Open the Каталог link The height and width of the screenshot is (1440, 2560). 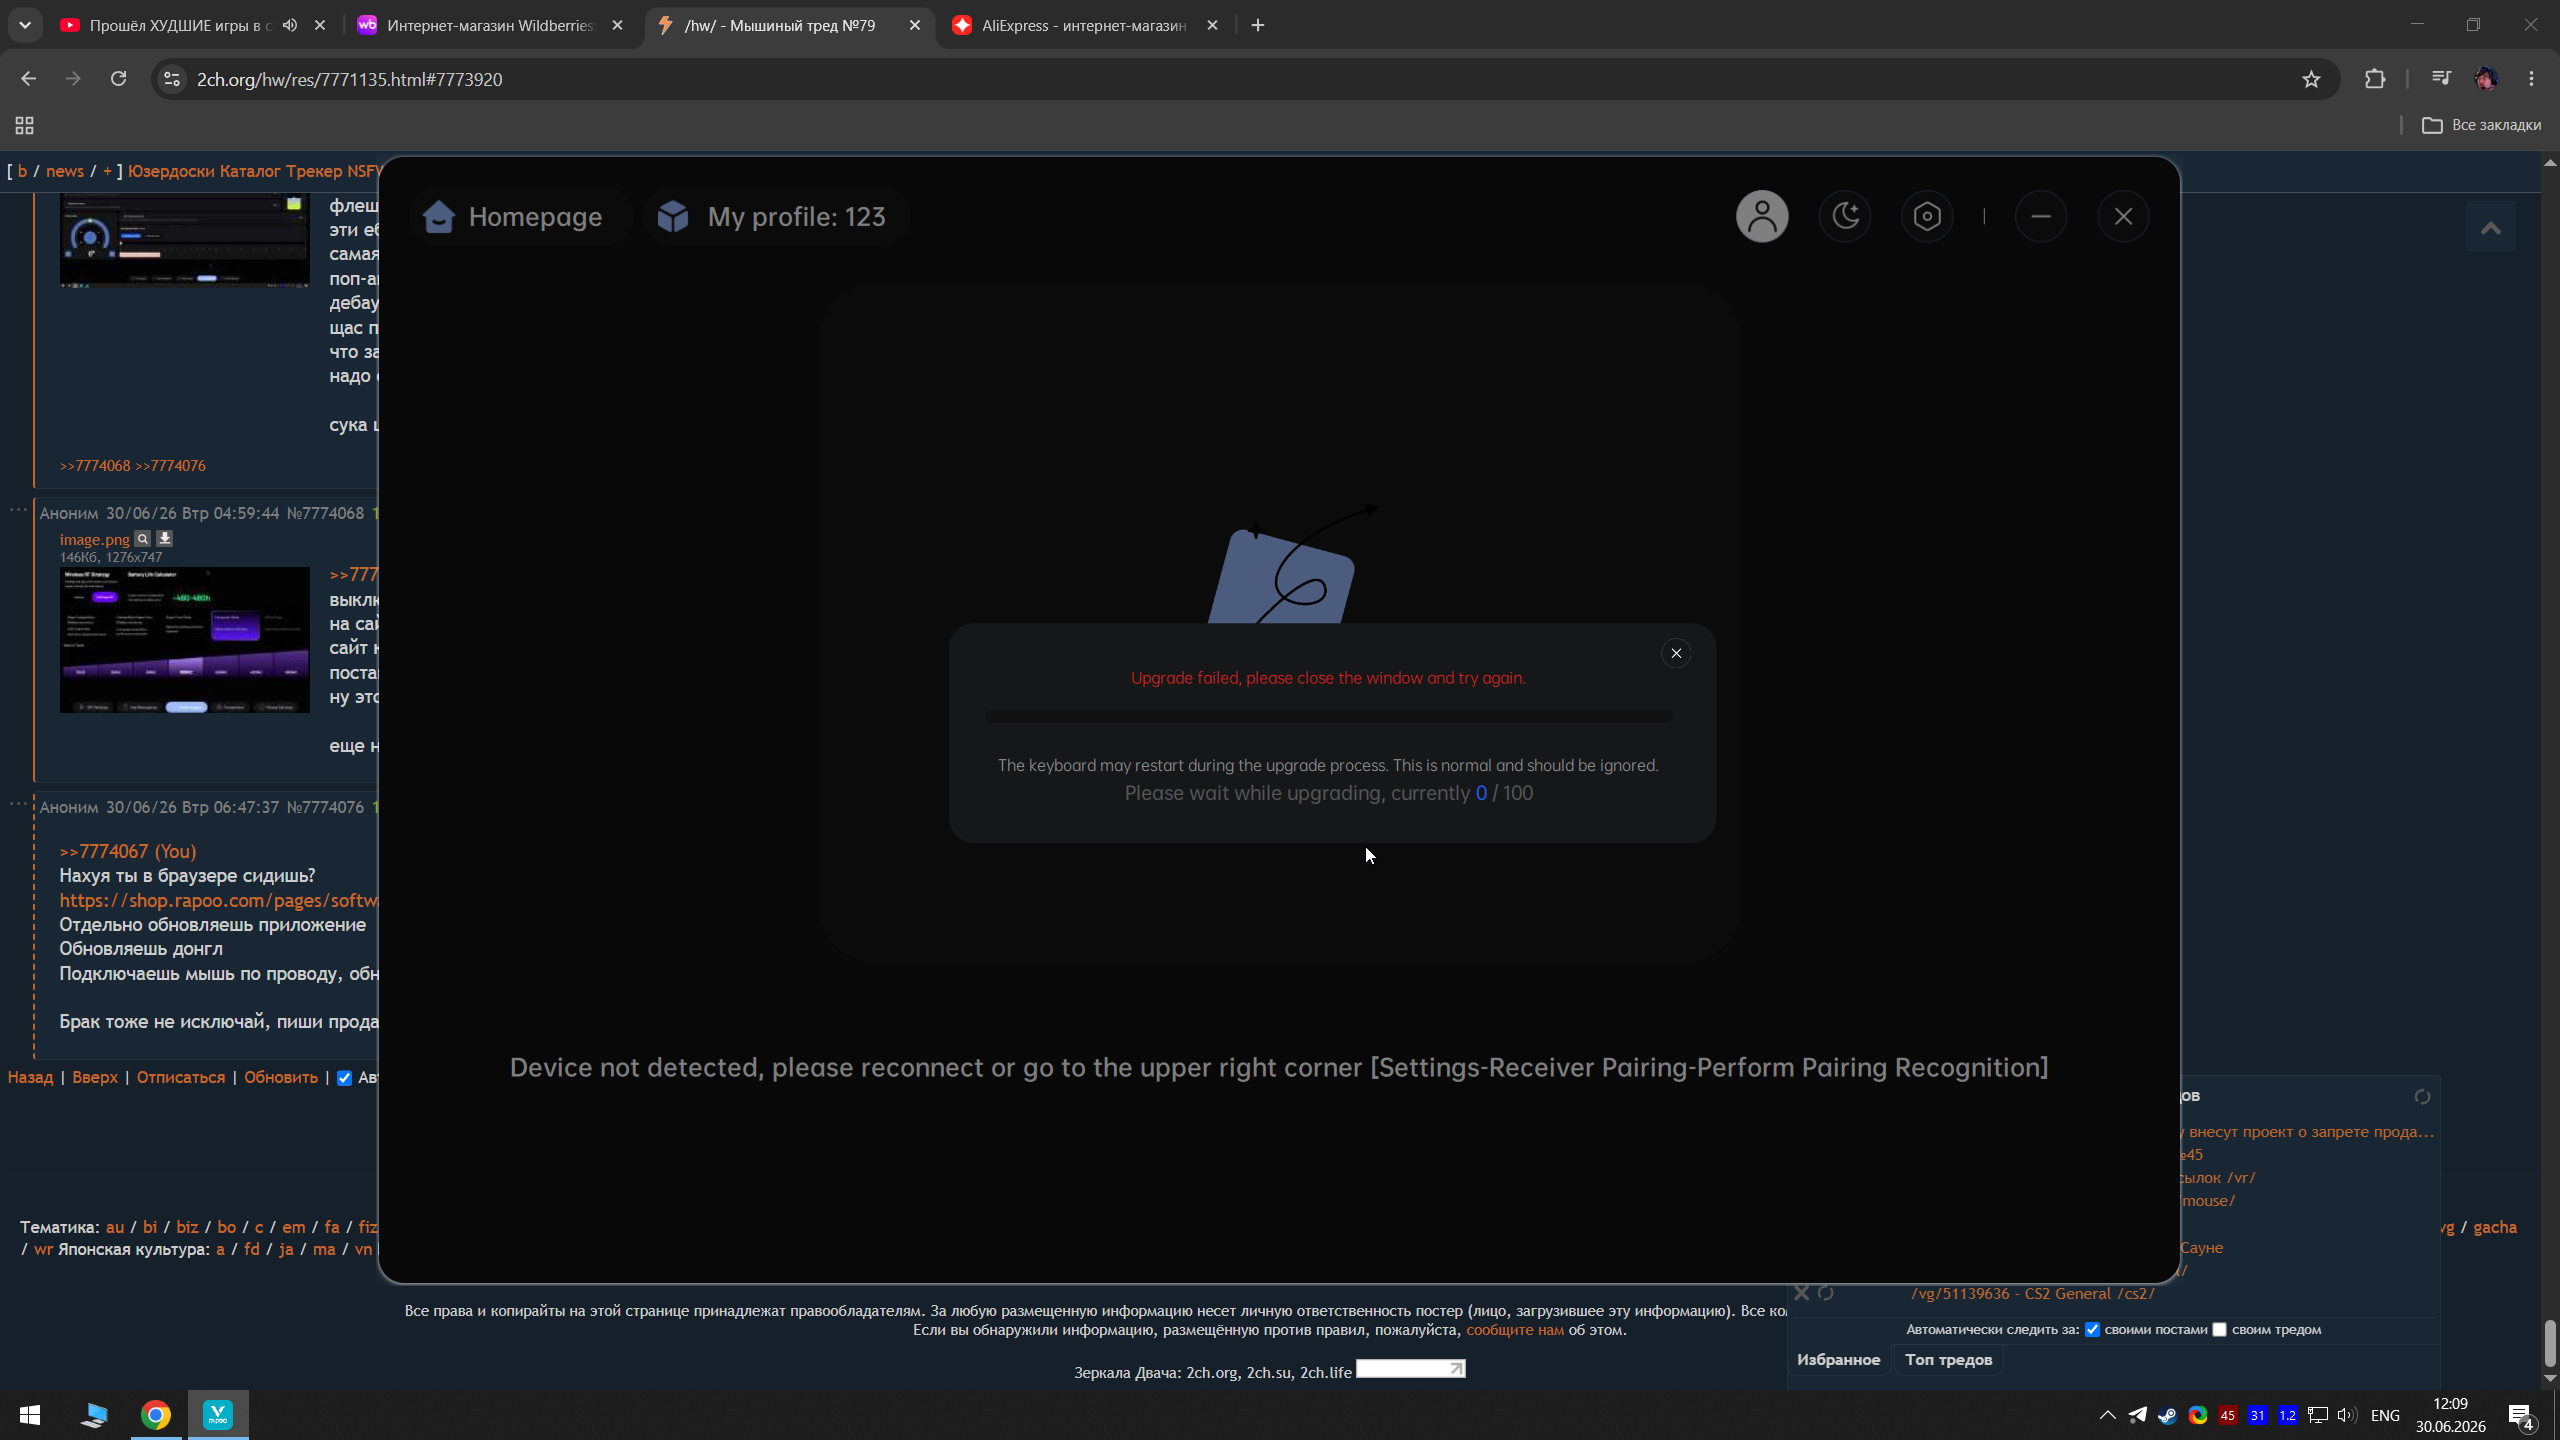[250, 171]
